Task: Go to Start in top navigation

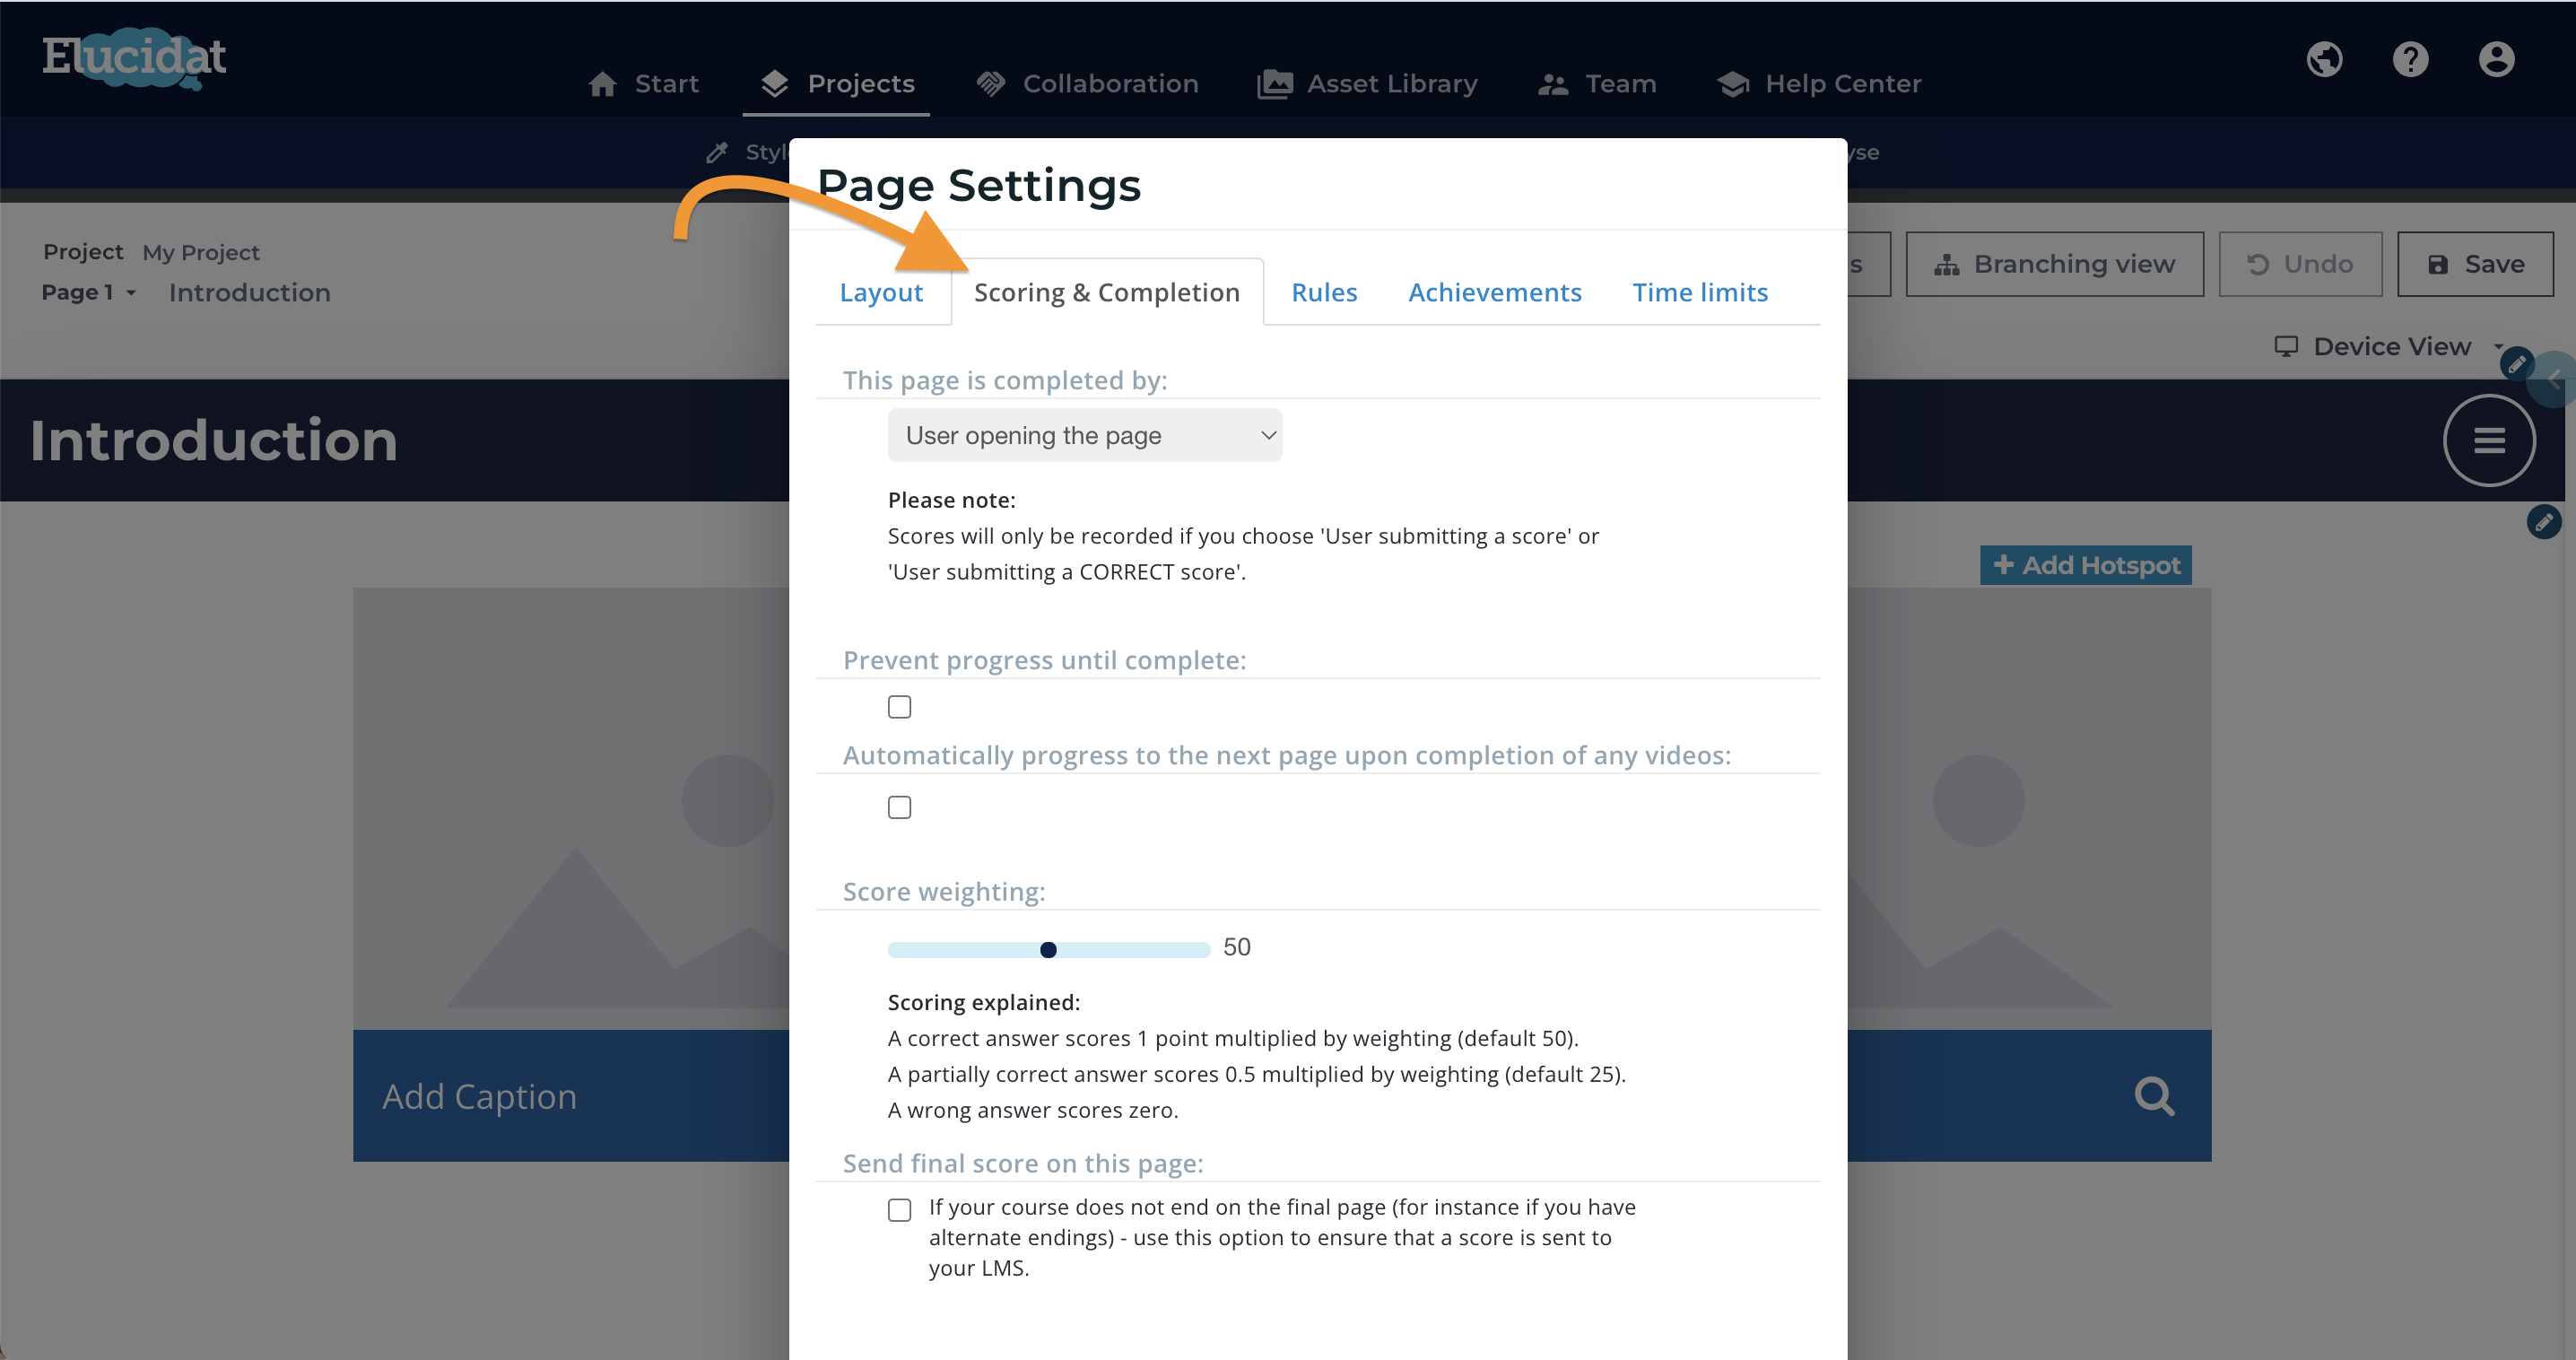Action: coord(644,84)
